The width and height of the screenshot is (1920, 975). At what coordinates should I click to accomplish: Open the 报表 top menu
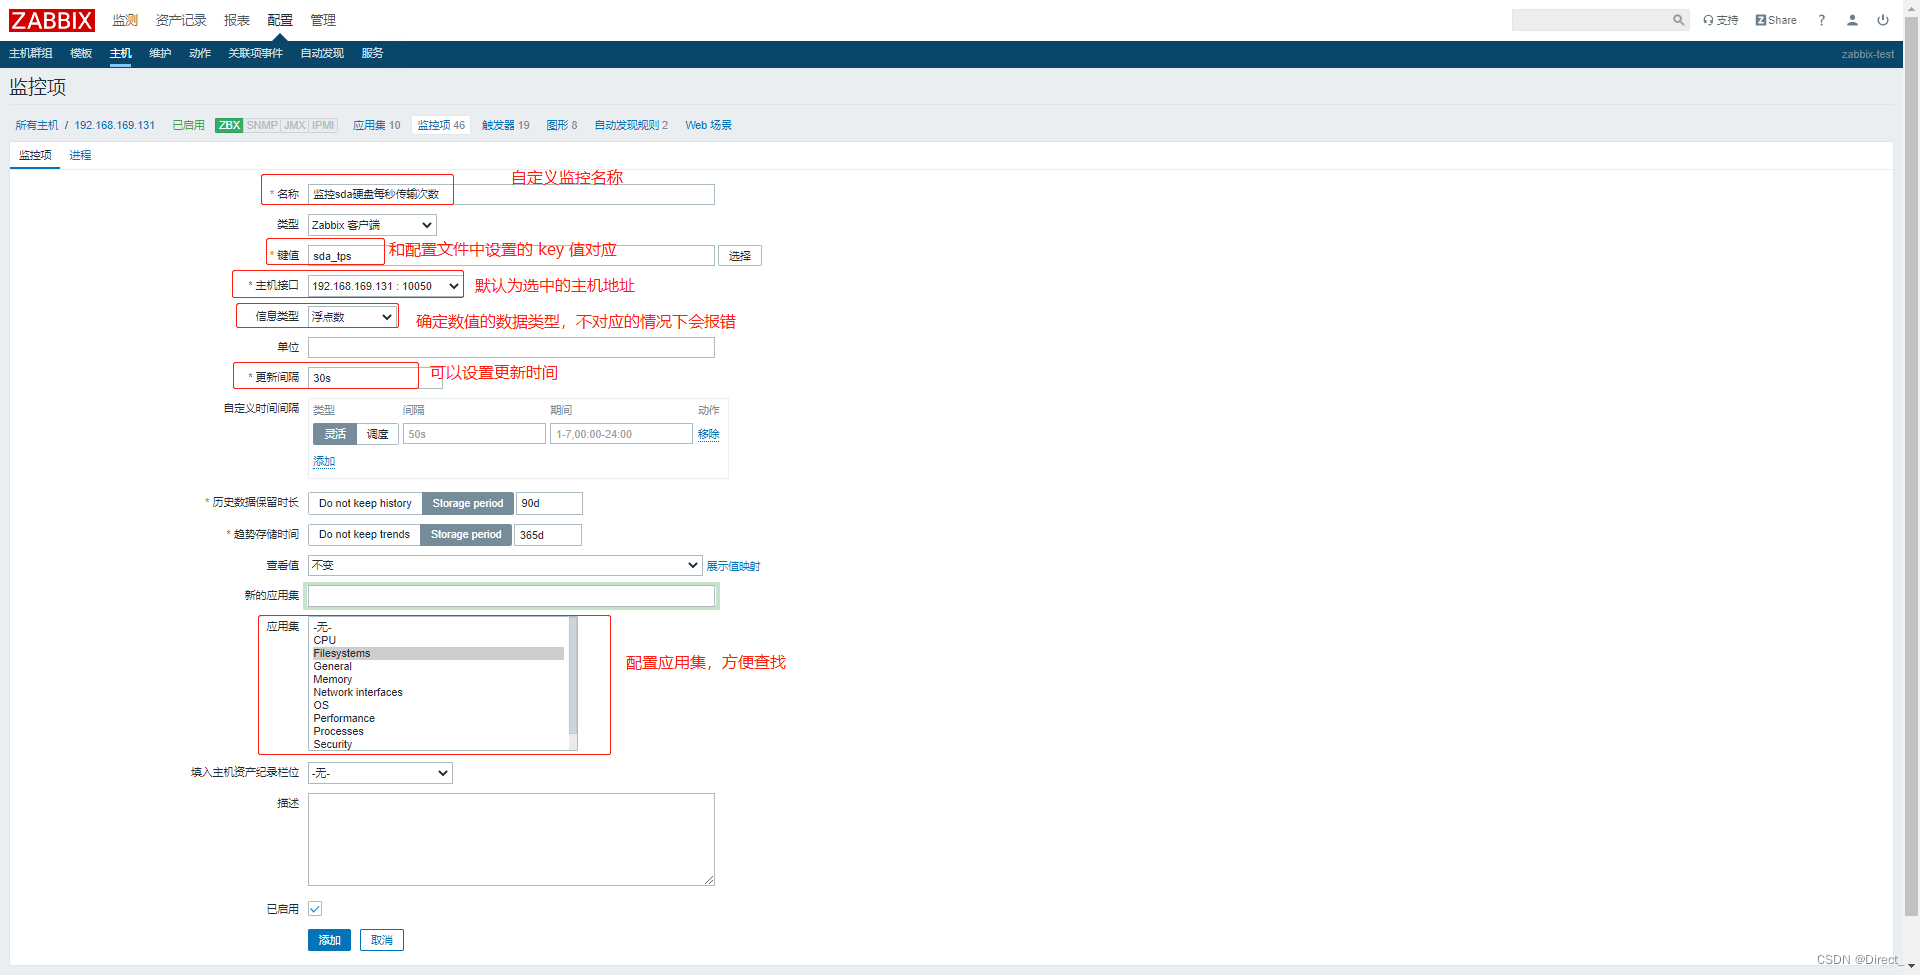(x=237, y=20)
